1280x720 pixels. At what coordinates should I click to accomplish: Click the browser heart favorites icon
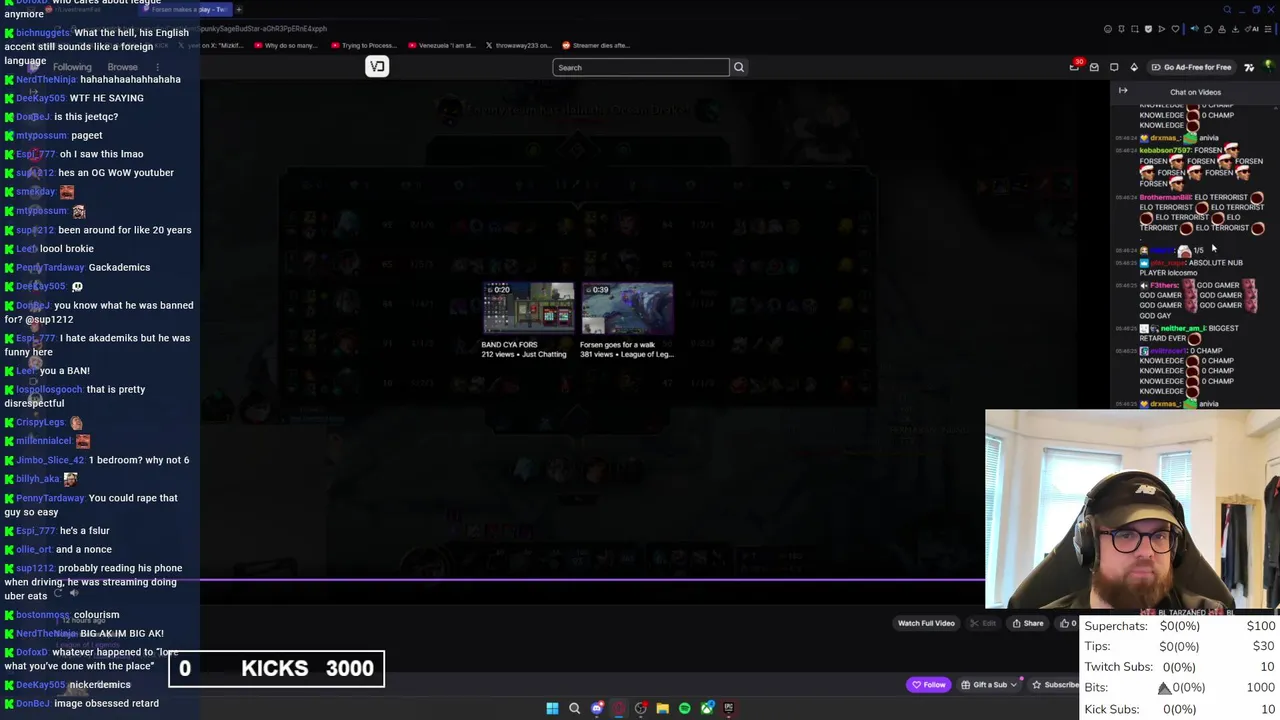[1175, 29]
